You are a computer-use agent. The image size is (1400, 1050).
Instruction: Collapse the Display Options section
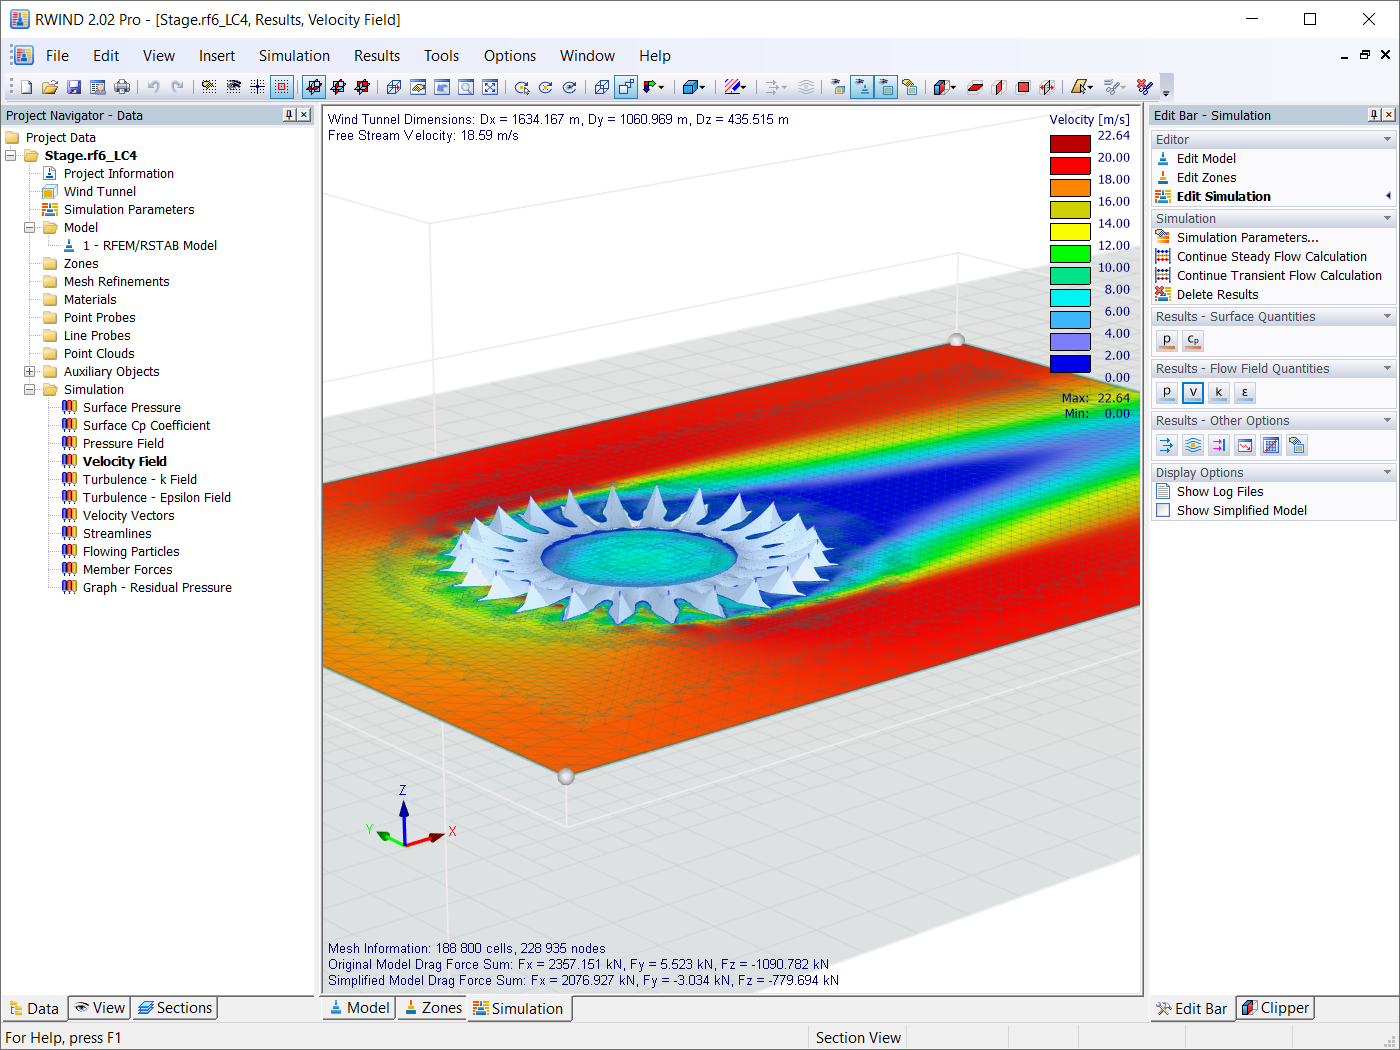tap(1387, 472)
